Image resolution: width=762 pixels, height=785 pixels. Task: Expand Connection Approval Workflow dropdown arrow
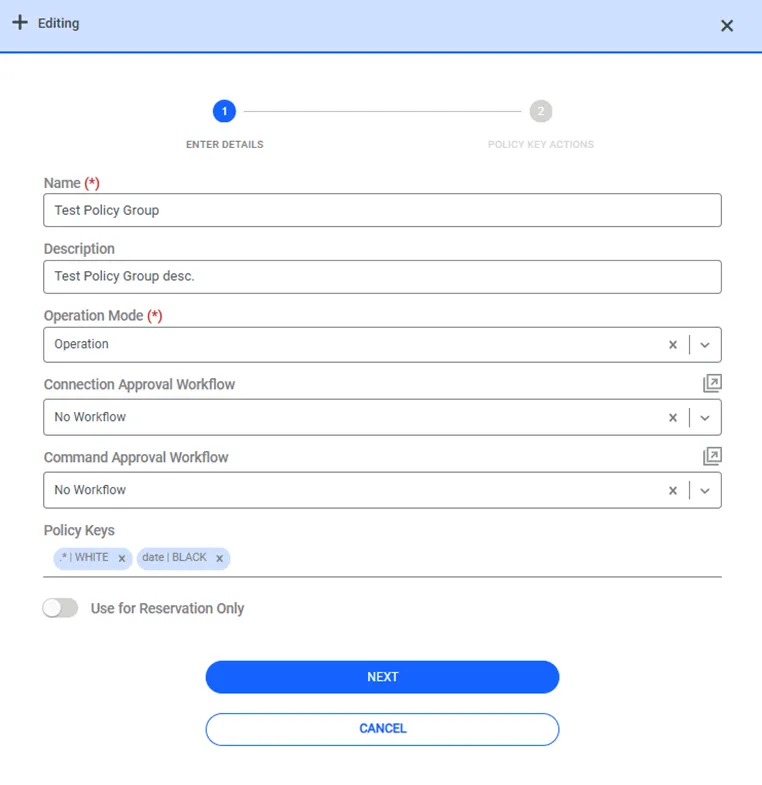tap(705, 418)
